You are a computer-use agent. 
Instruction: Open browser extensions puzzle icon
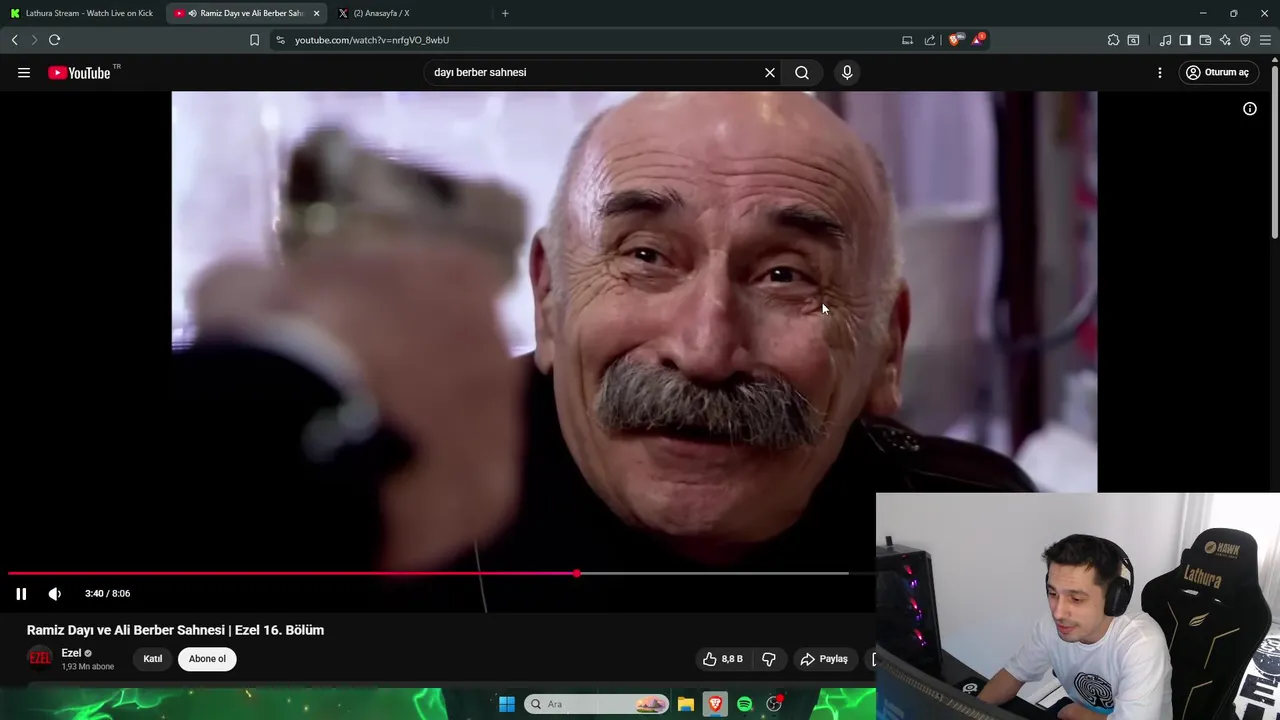(x=1113, y=40)
